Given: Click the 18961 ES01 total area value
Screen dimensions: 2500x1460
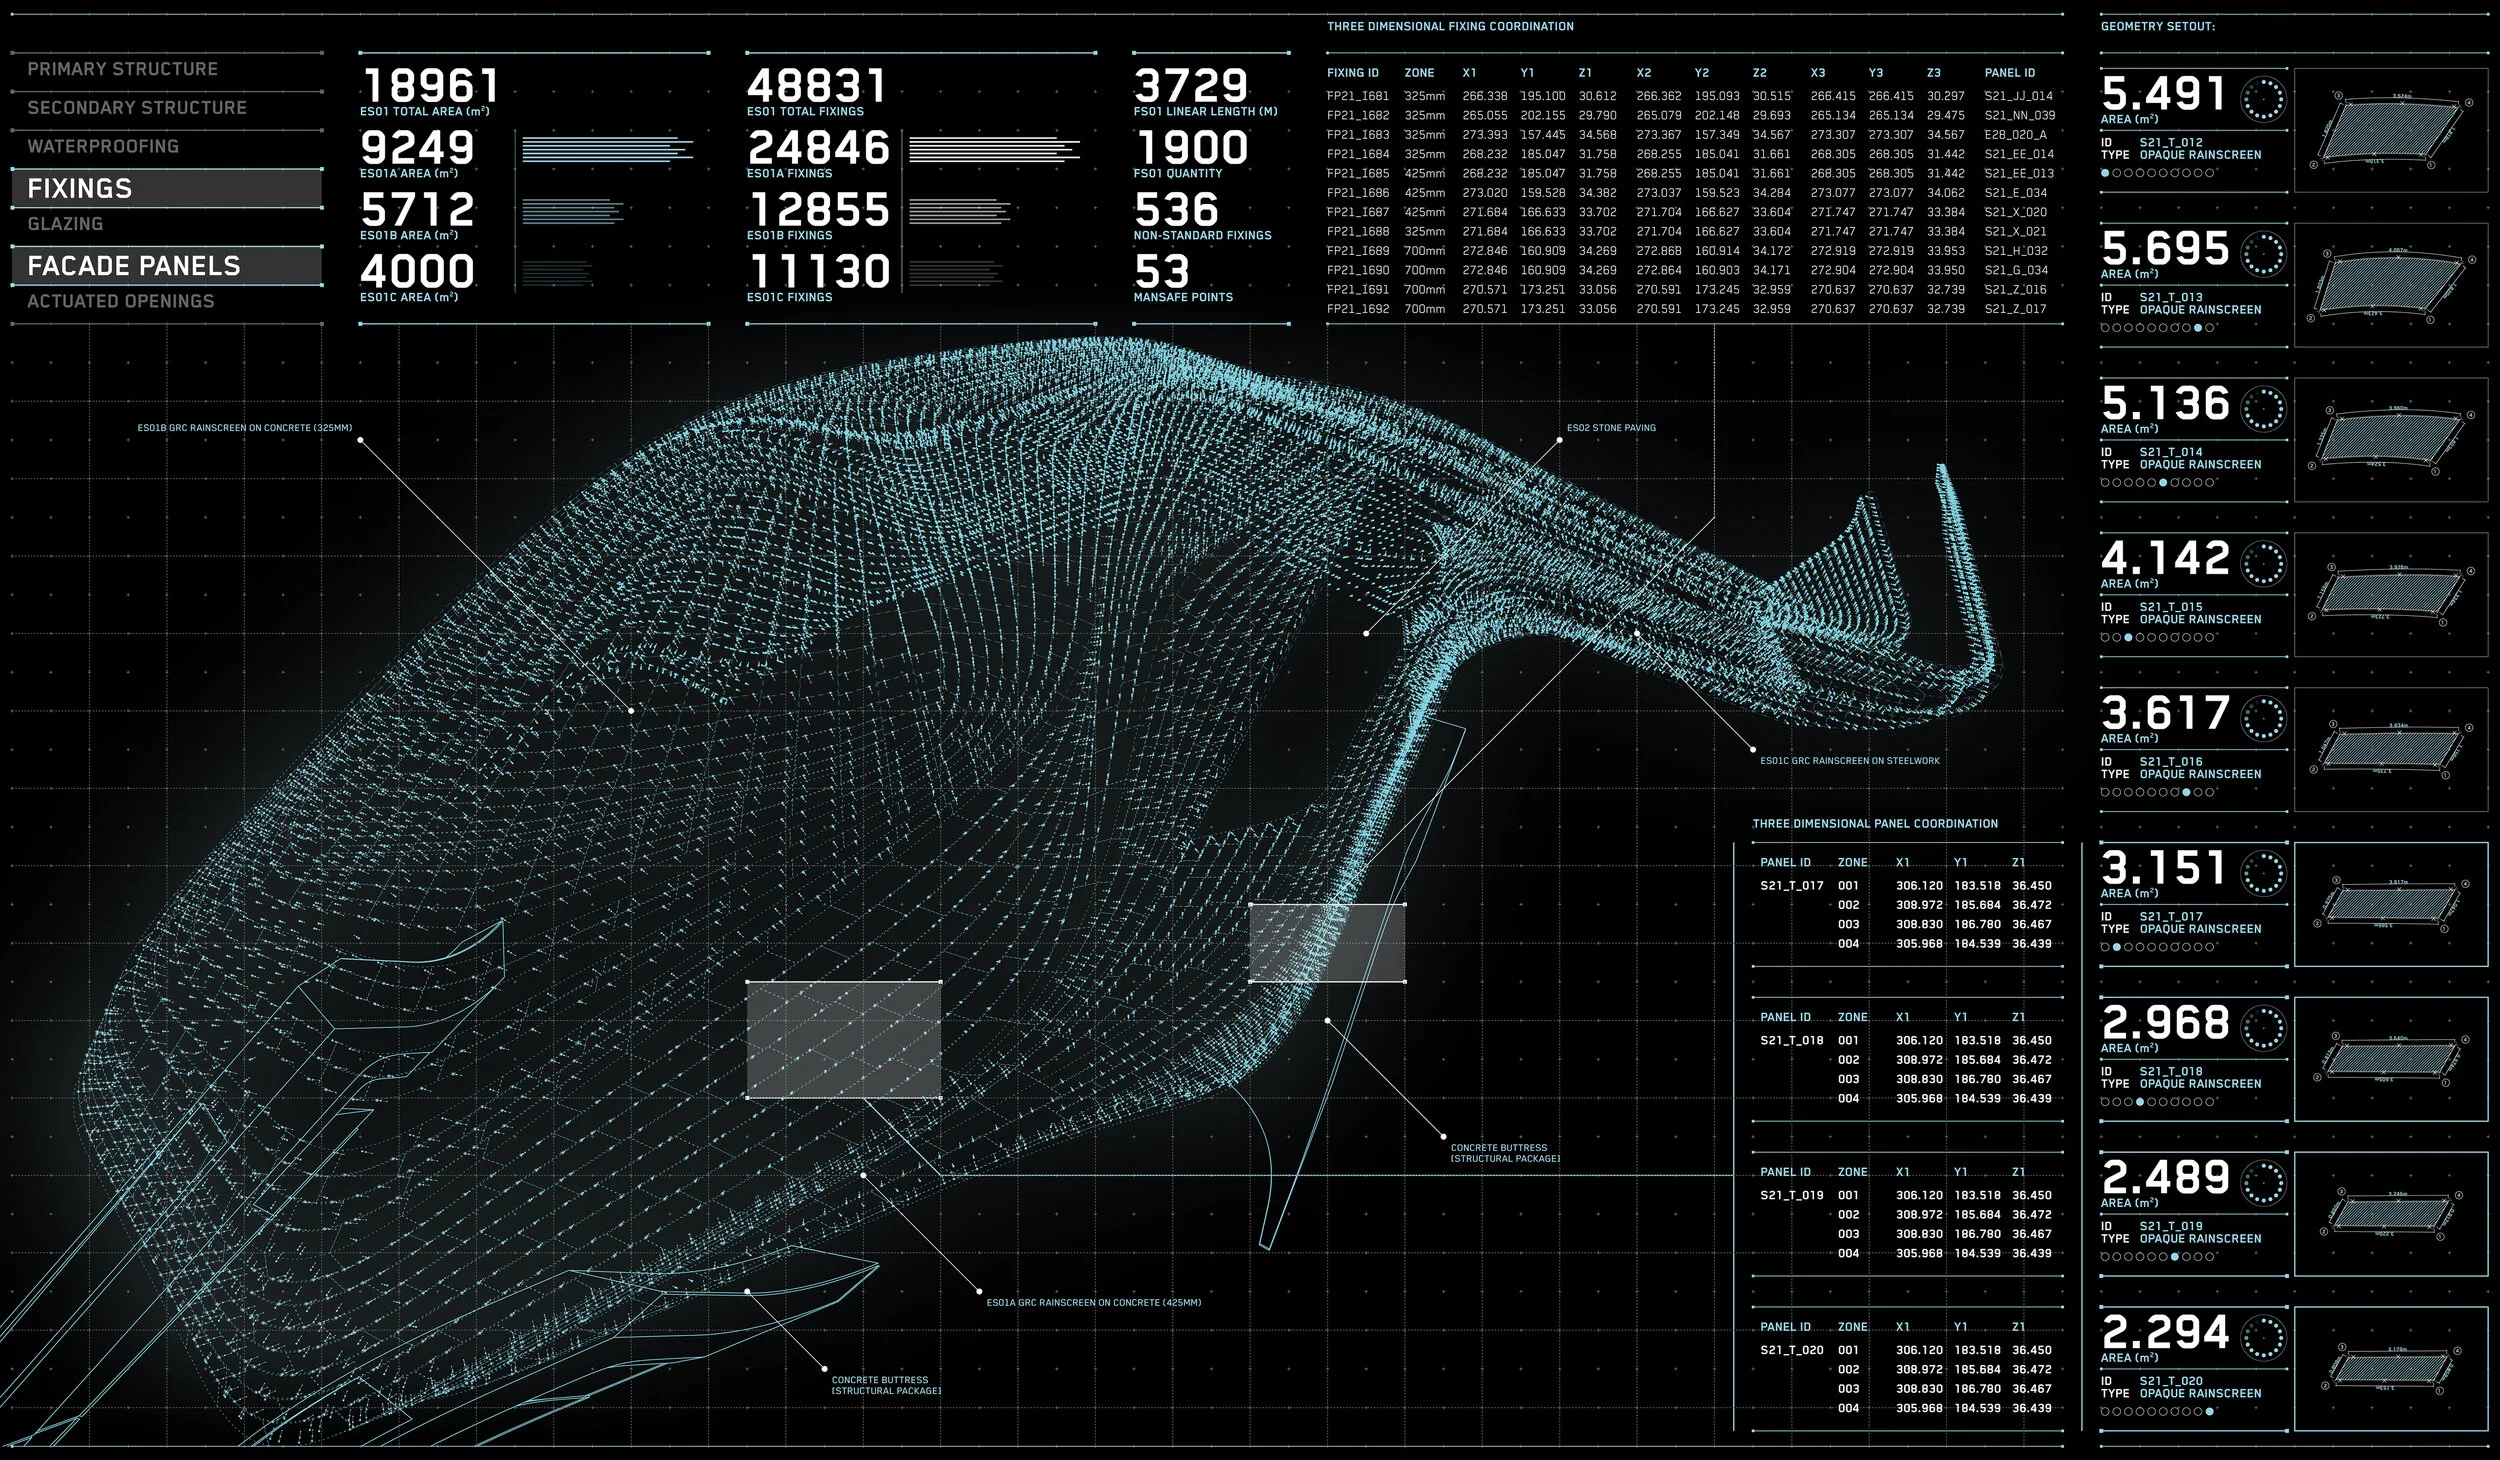Looking at the screenshot, I should click(x=430, y=86).
